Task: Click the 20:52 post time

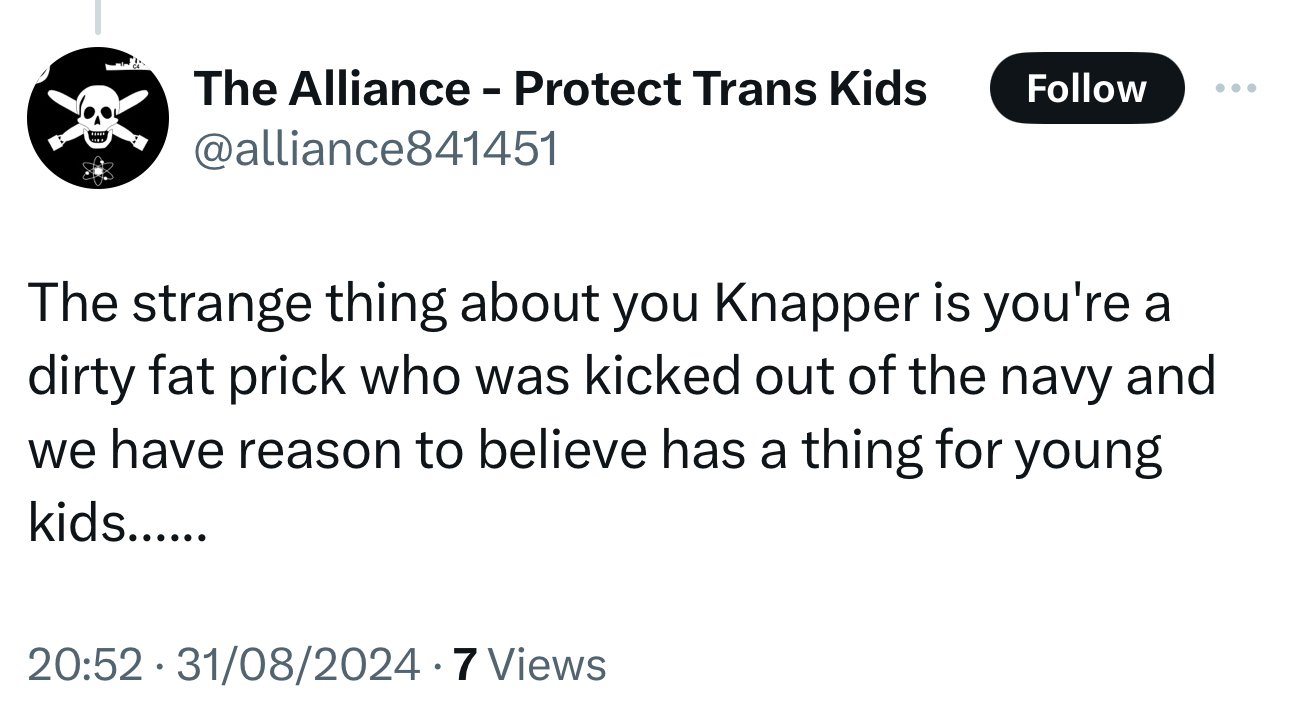Action: (x=85, y=664)
